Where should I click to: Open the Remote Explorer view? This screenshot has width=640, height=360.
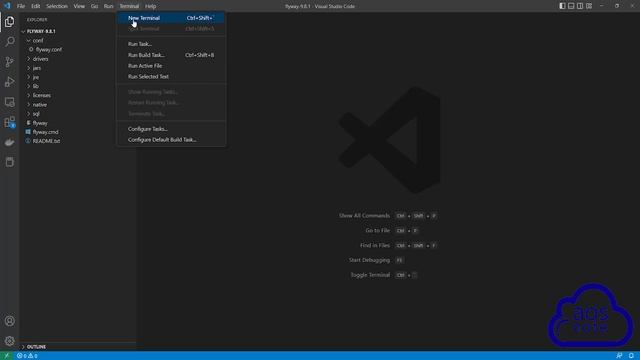[9, 102]
